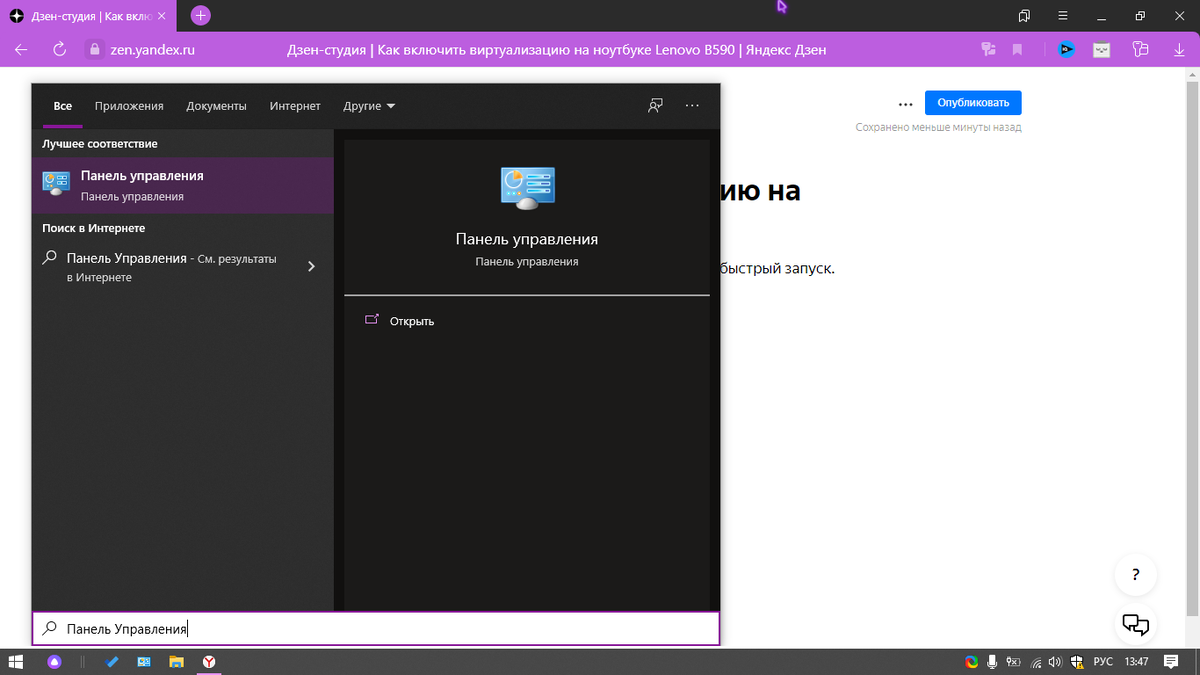Open the volume speaker tray icon

click(x=1054, y=661)
